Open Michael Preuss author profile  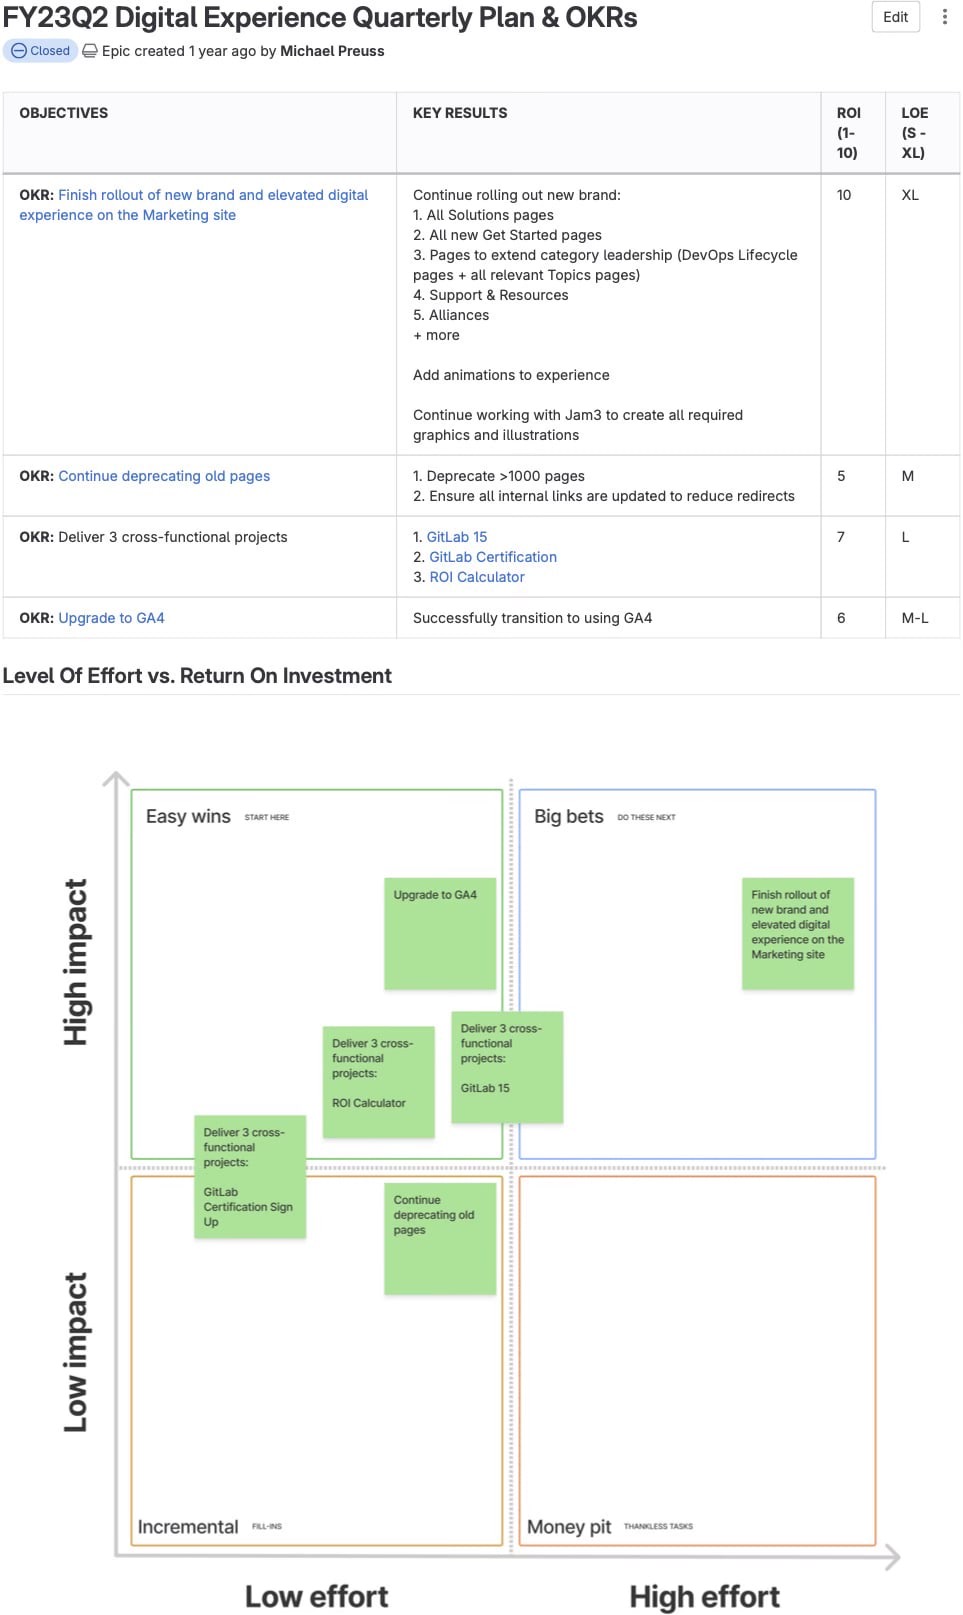(x=332, y=51)
